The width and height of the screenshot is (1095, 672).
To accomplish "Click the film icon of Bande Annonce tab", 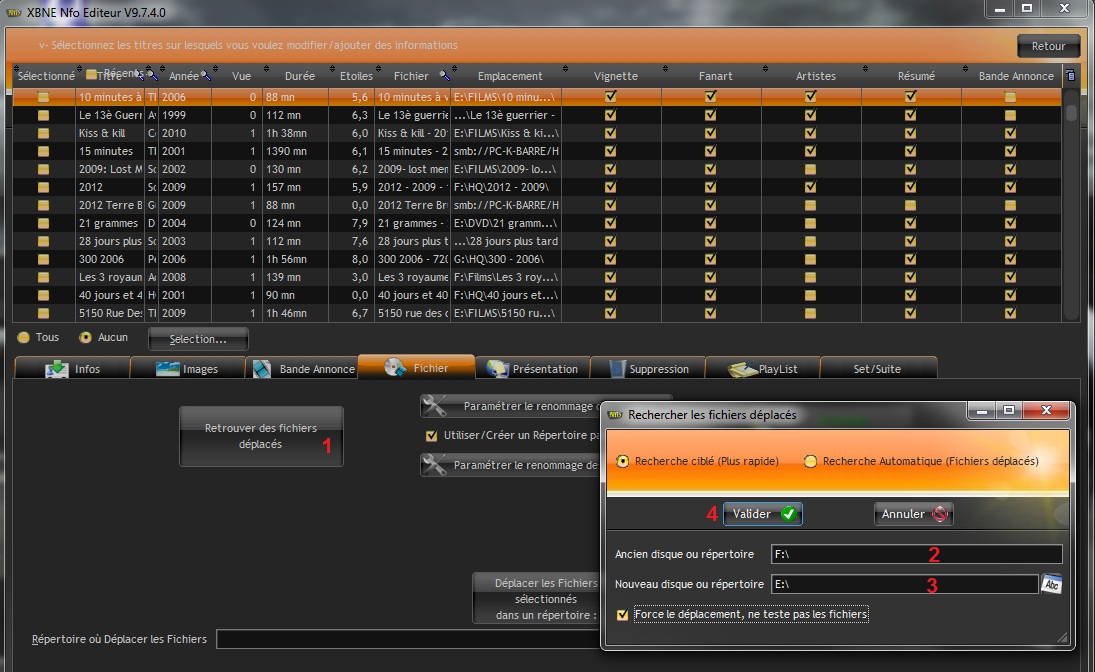I will (x=263, y=369).
